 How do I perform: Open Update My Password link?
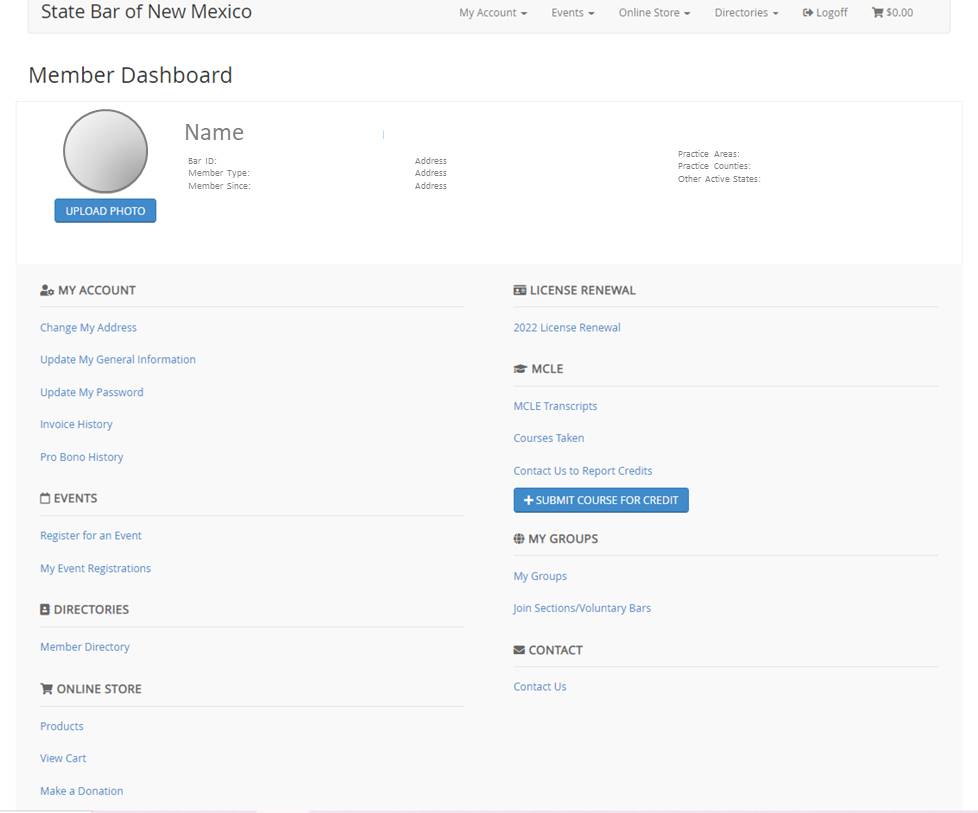pos(92,392)
